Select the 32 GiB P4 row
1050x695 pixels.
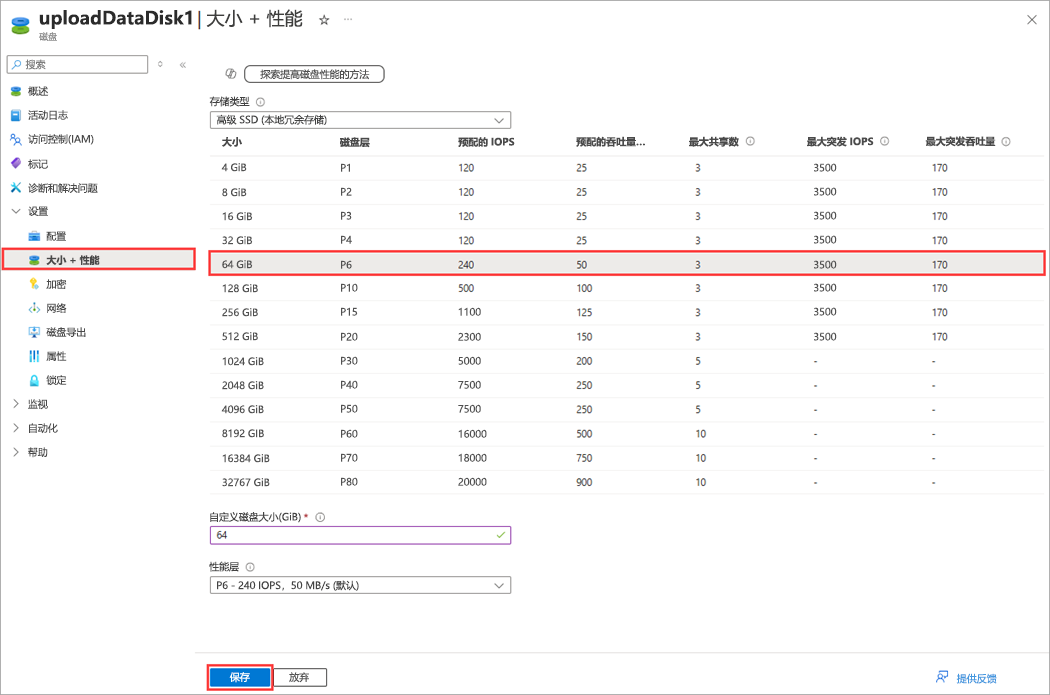(627, 240)
